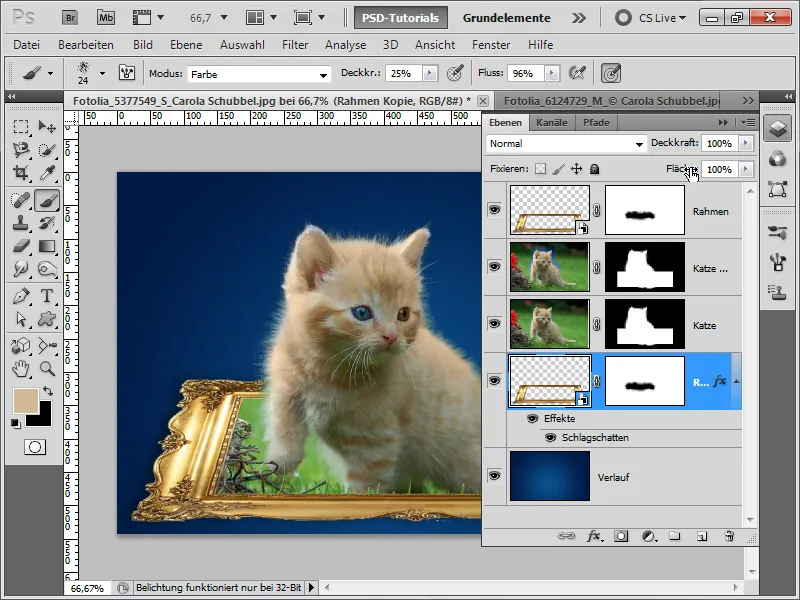Select the Rectangular Marquee tool

pos(21,127)
